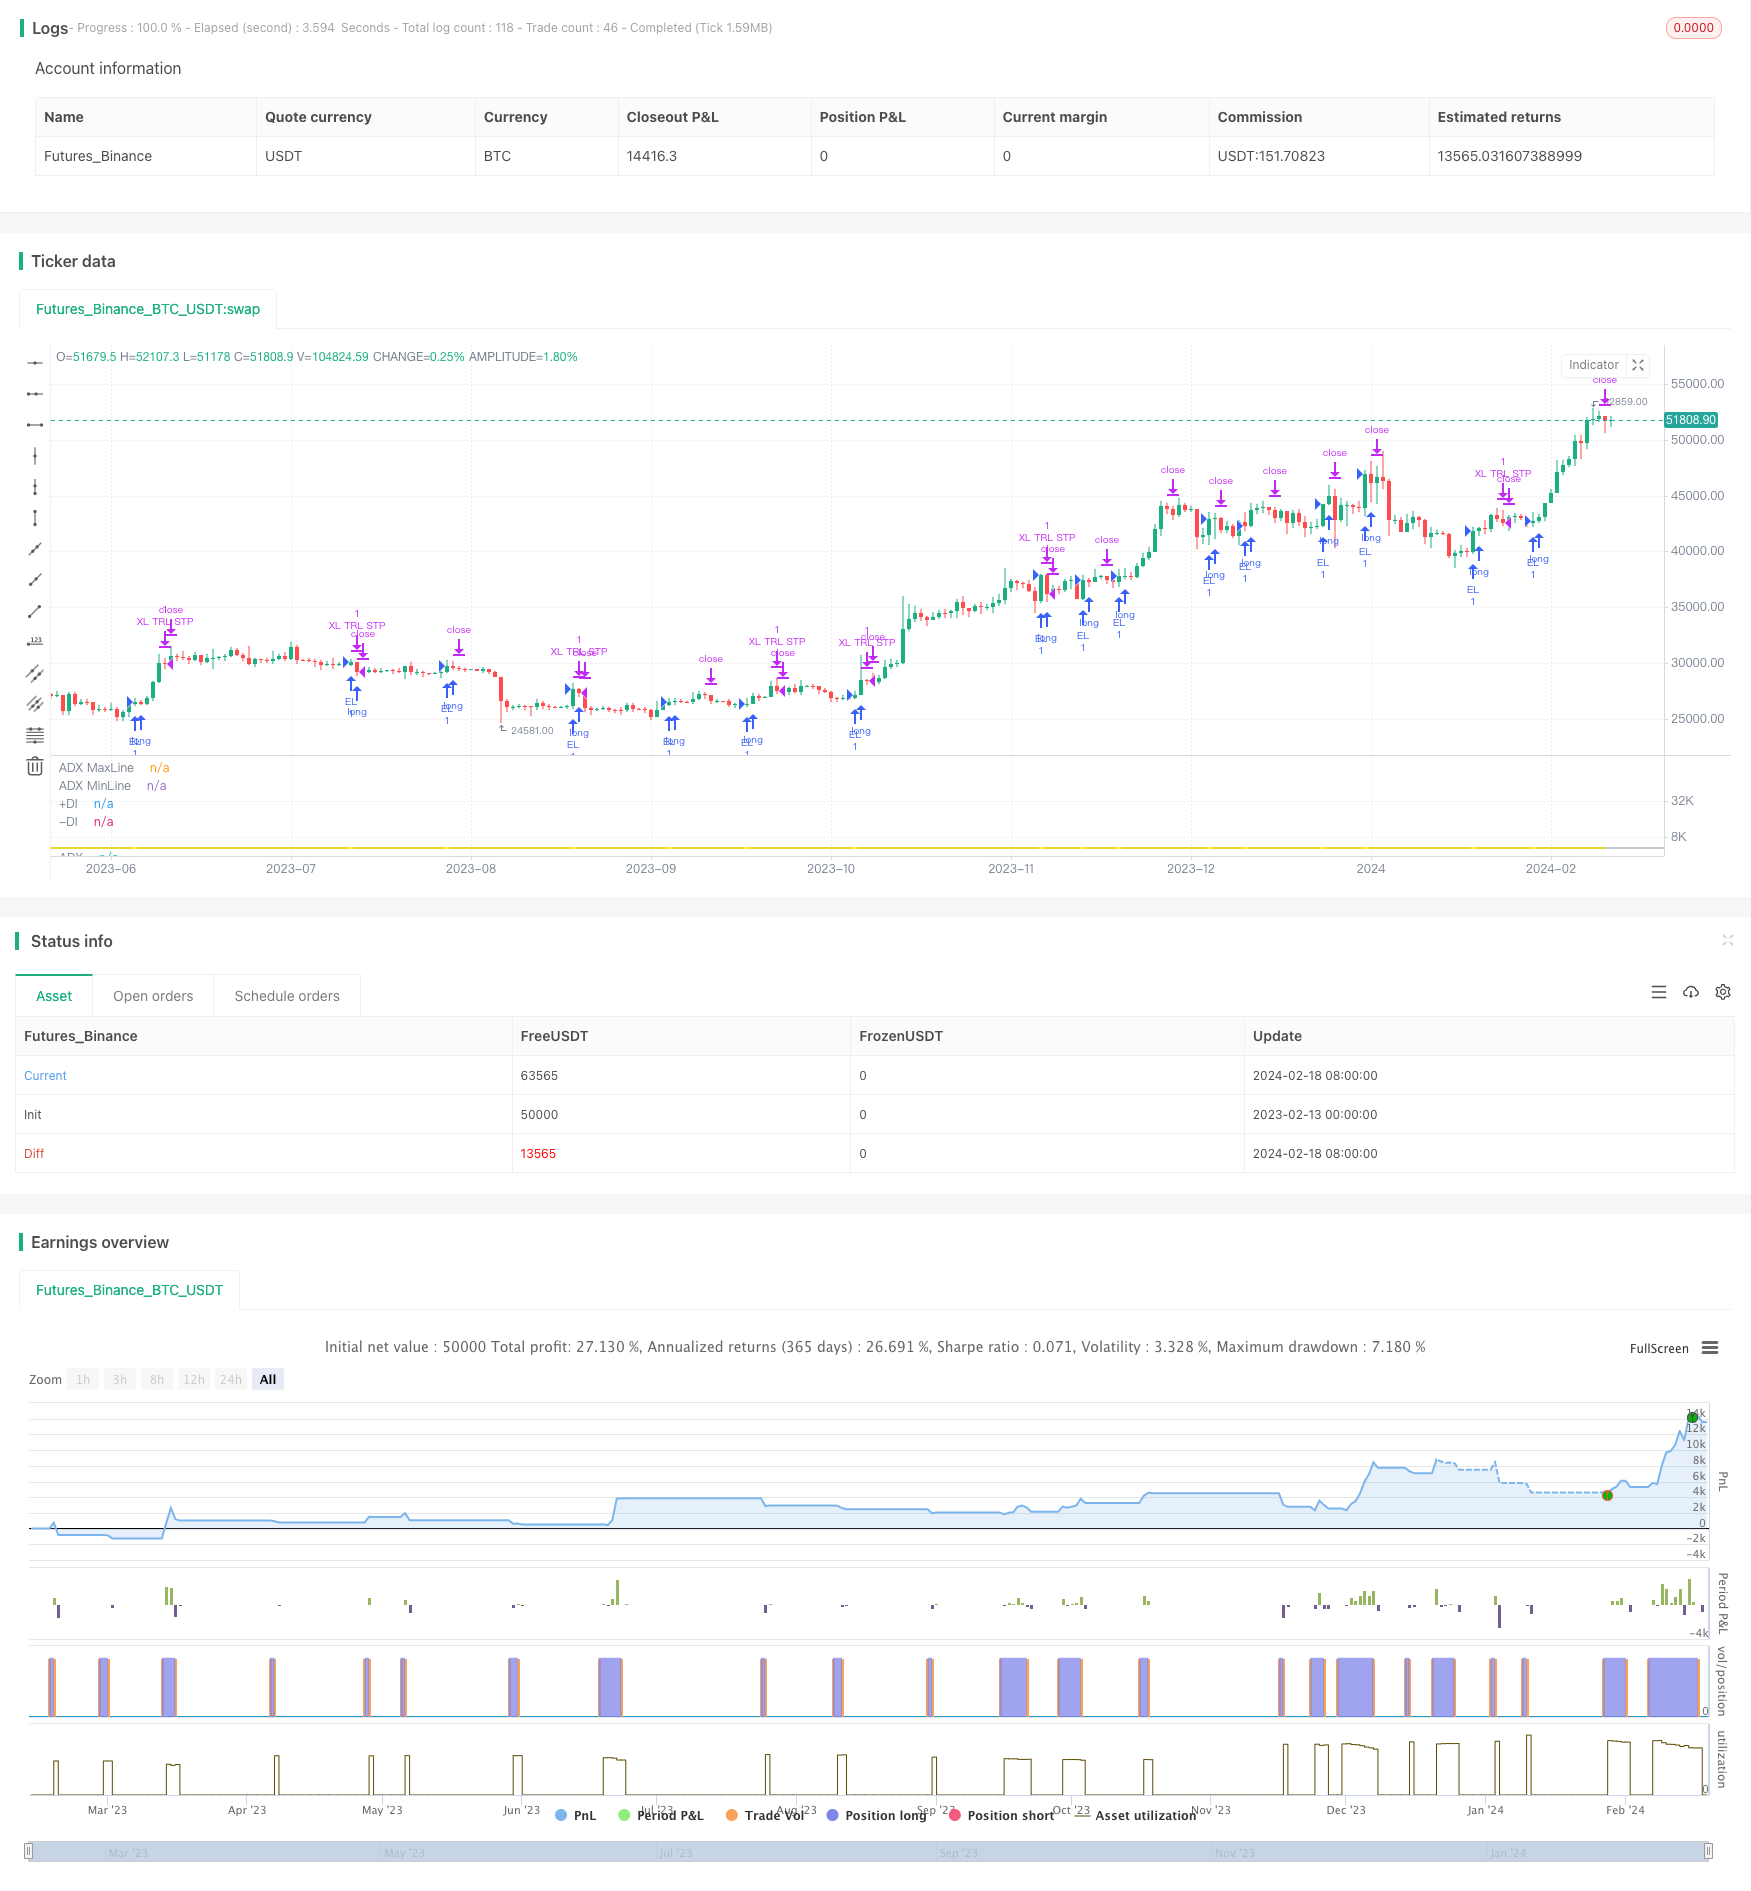Set earnings zoom to 1h

pos(83,1379)
